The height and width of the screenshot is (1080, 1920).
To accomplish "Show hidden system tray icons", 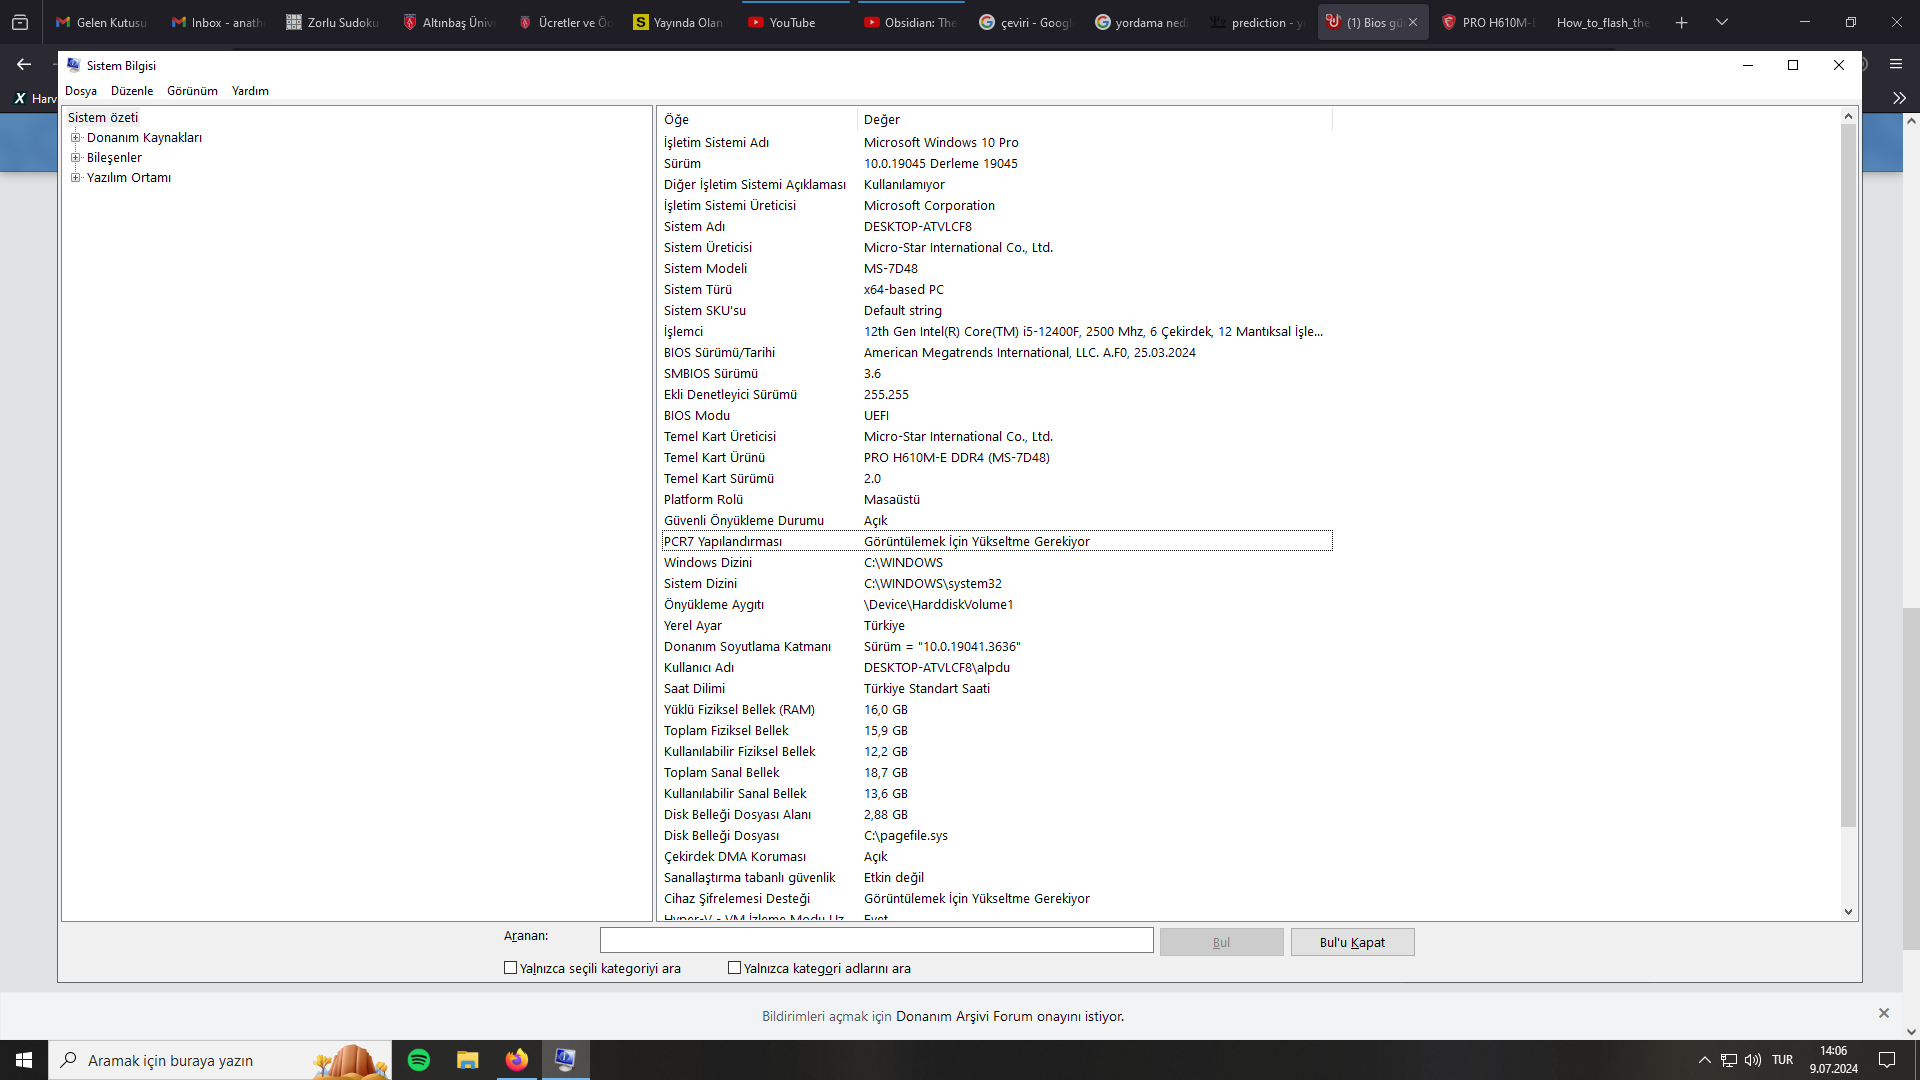I will tap(1705, 1060).
